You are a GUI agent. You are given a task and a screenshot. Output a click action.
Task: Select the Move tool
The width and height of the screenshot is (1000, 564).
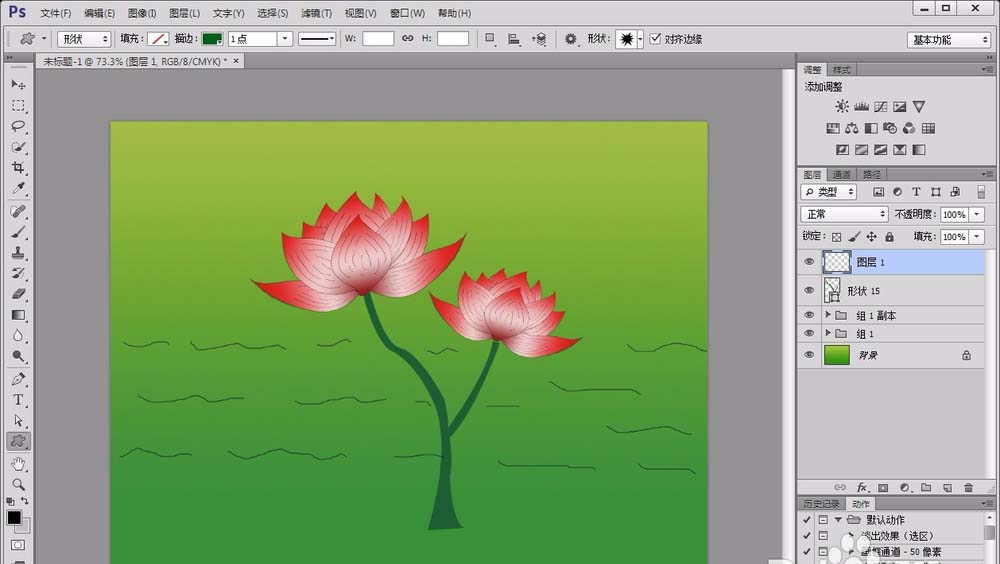point(18,85)
